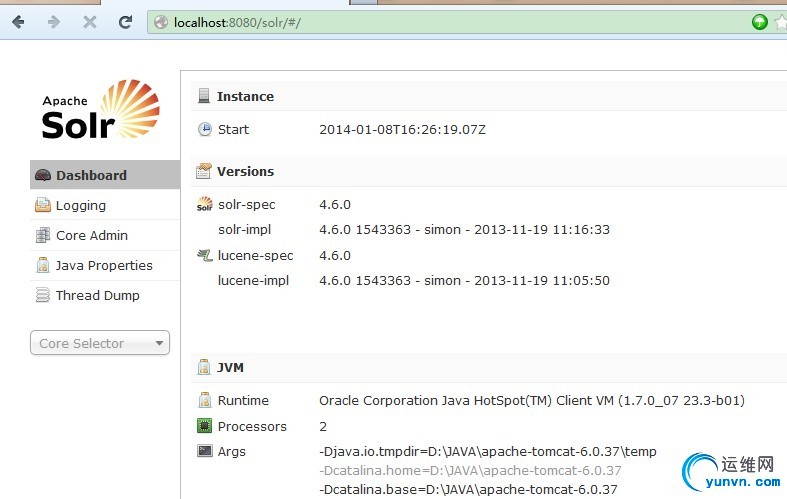
Task: Click the lucene-impl label
Action: click(253, 281)
